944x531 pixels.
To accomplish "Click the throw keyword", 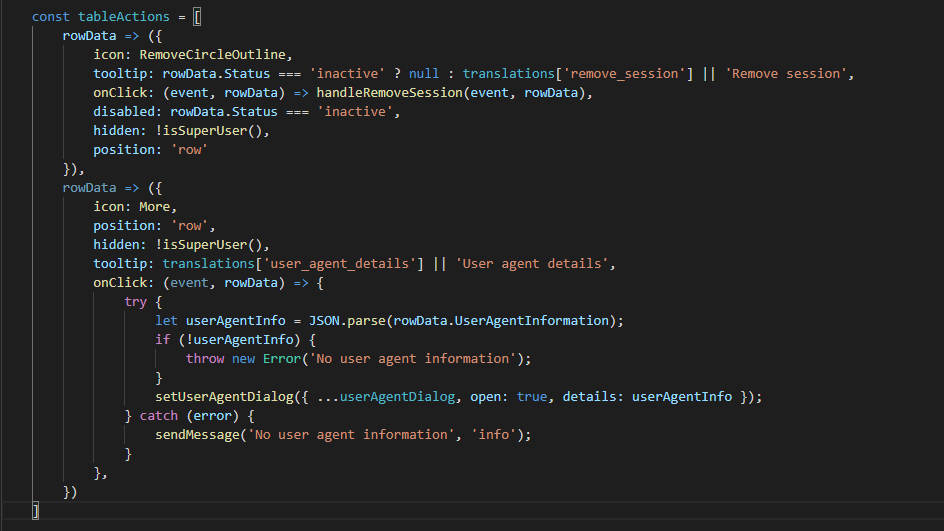I will pyautogui.click(x=205, y=359).
